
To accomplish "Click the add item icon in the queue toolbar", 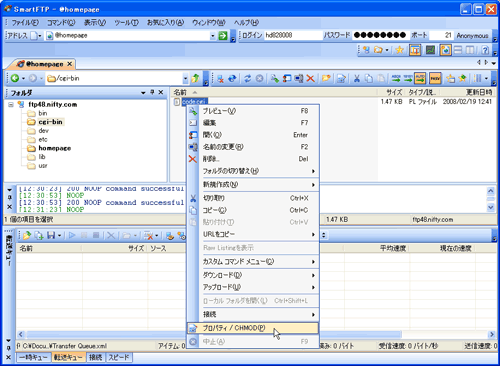I will point(39,236).
